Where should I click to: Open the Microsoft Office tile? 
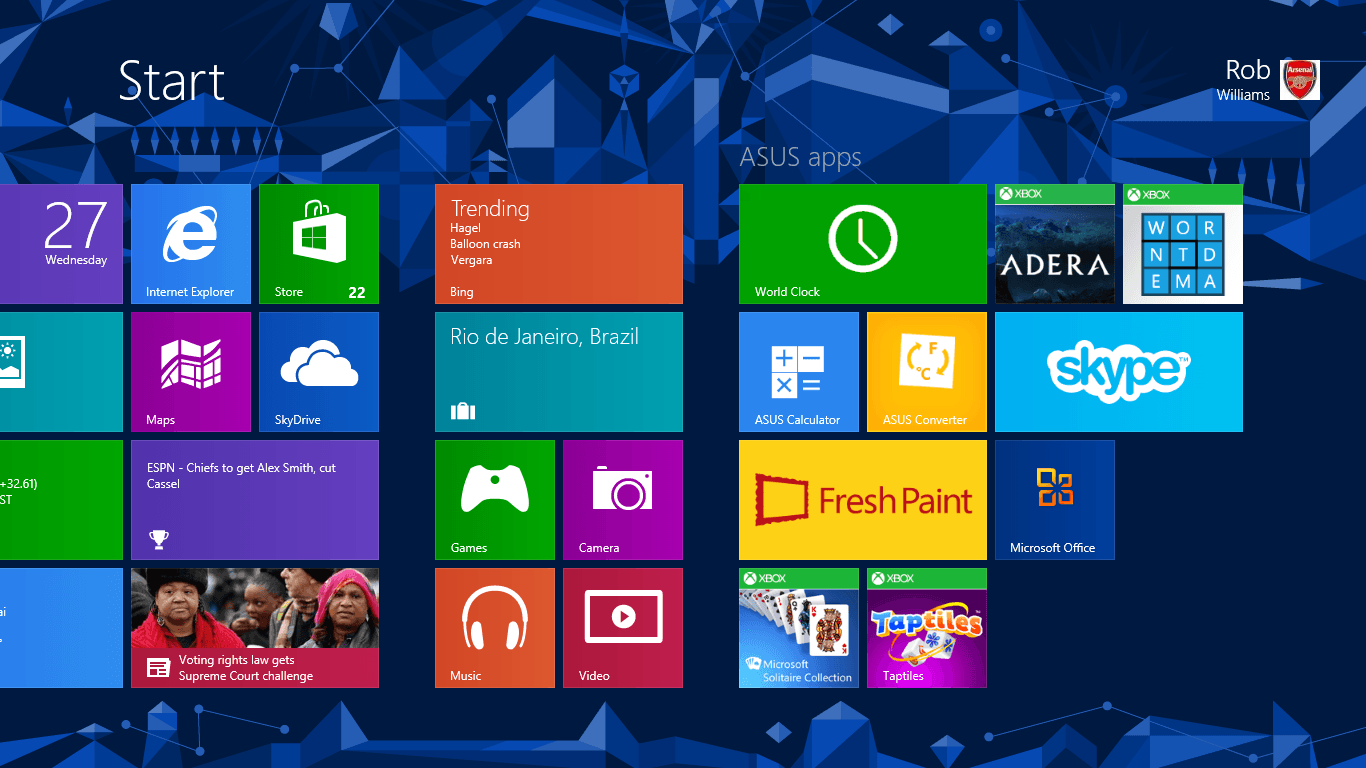(x=1055, y=499)
